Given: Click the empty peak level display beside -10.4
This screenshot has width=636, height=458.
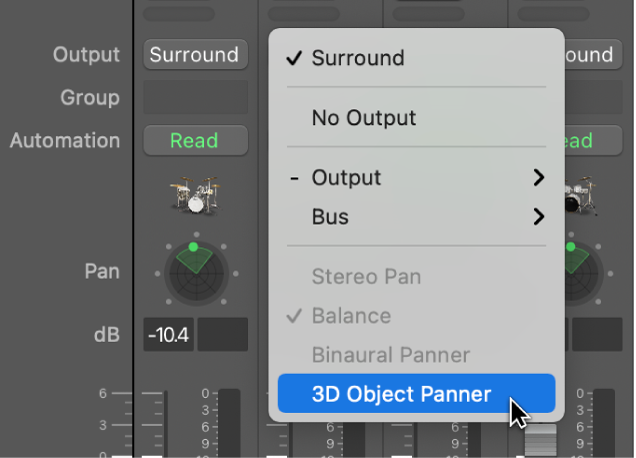Looking at the screenshot, I should pos(222,334).
